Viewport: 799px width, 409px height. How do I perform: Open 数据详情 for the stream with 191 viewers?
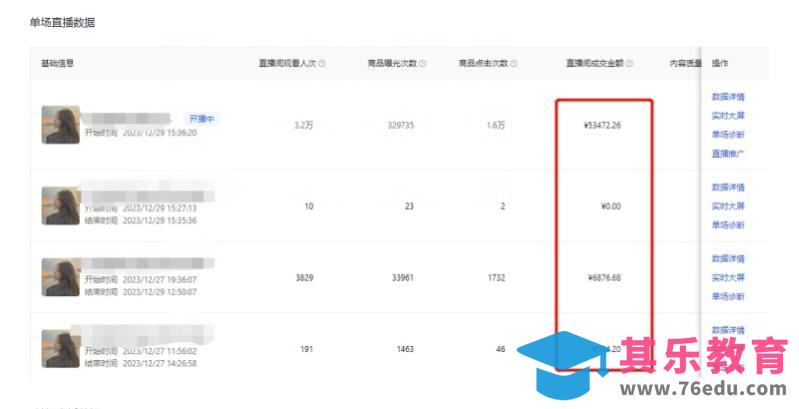click(727, 330)
